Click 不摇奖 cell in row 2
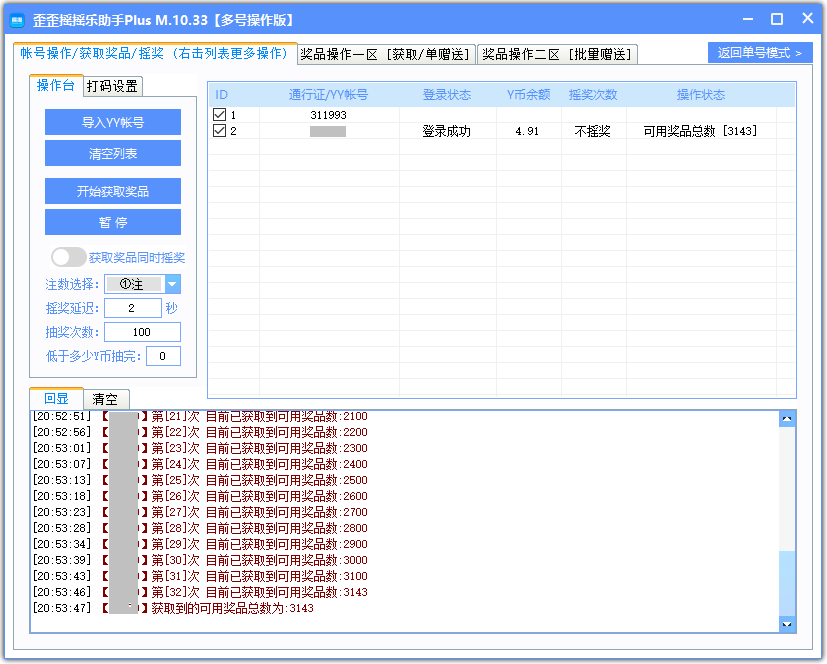 [593, 131]
